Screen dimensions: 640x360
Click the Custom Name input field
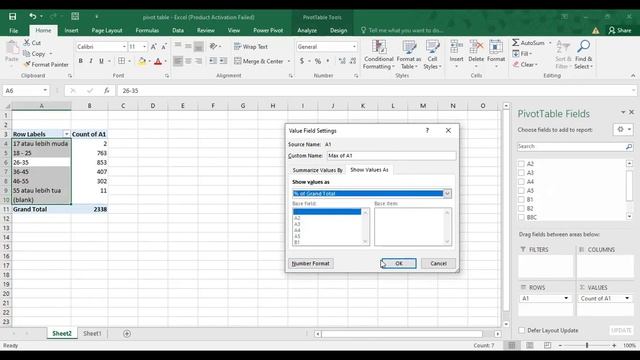click(x=391, y=156)
